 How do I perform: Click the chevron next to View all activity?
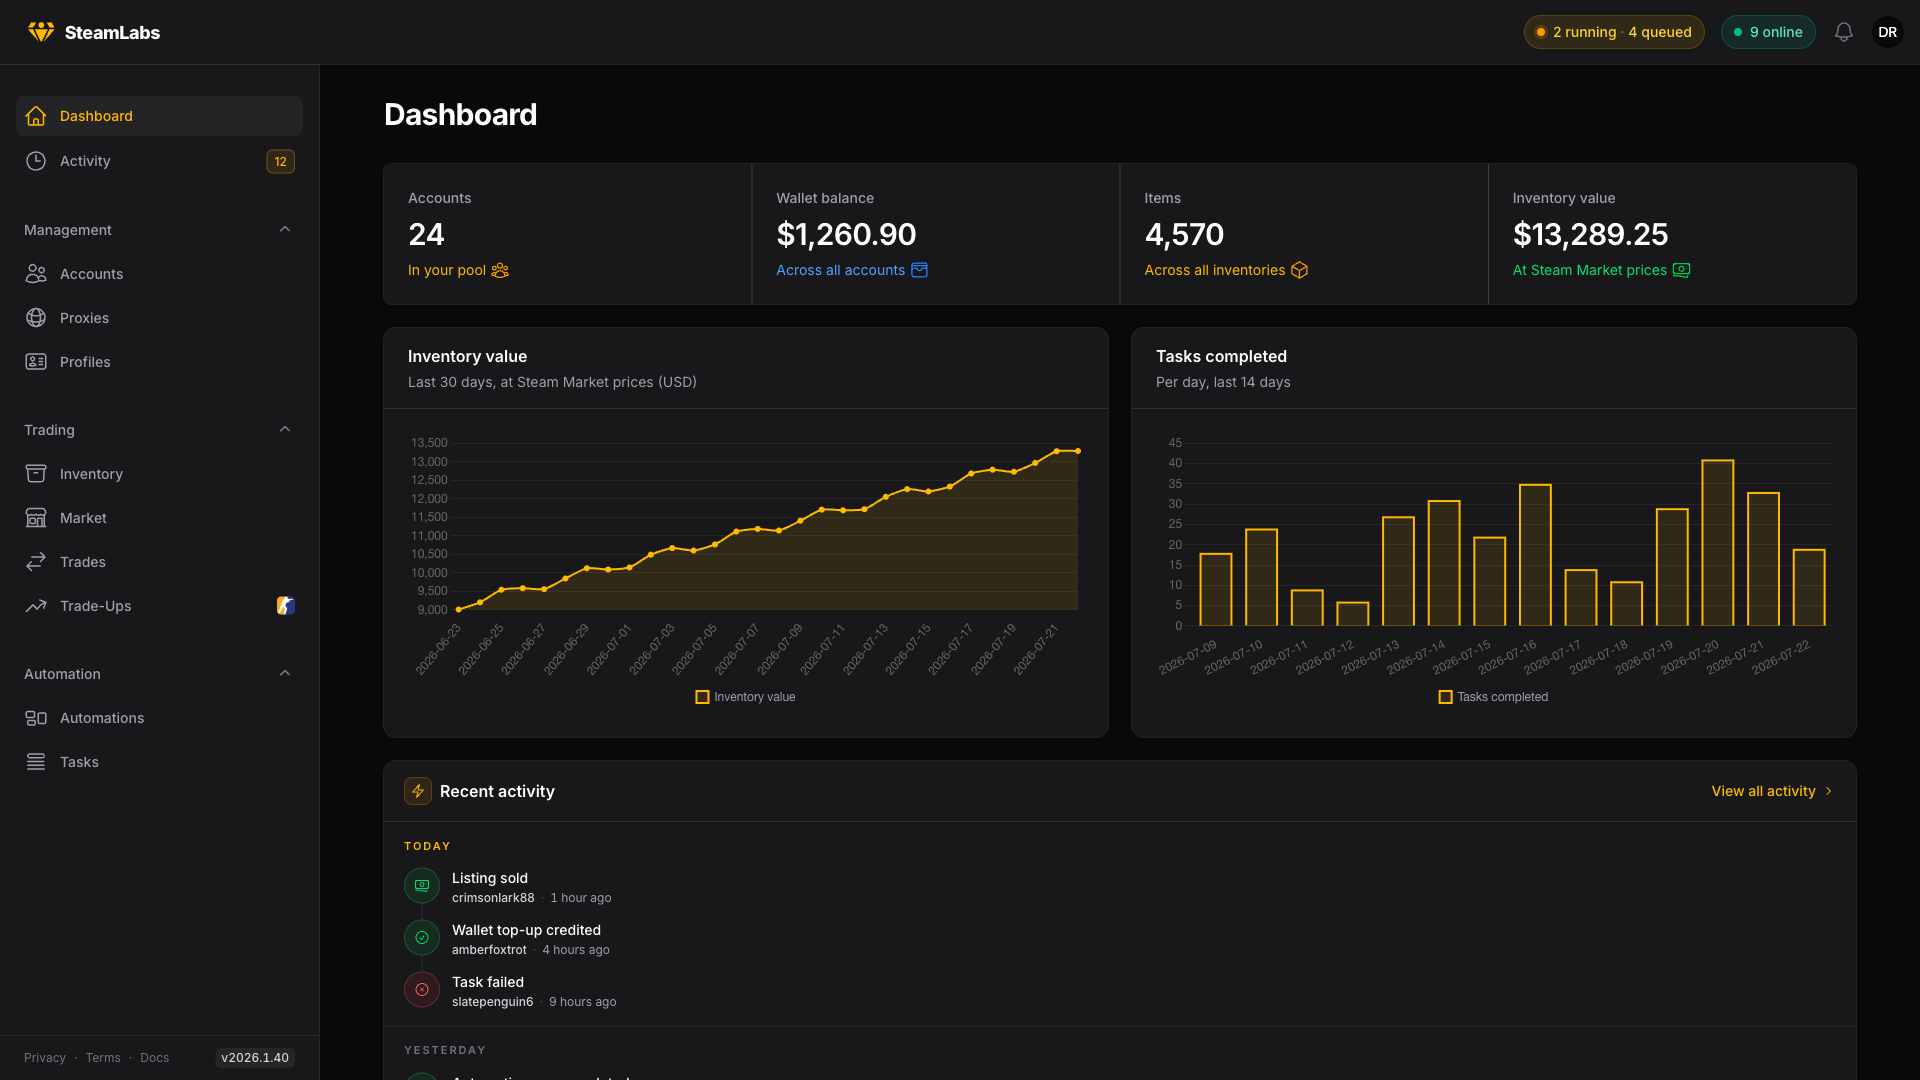pos(1829,791)
